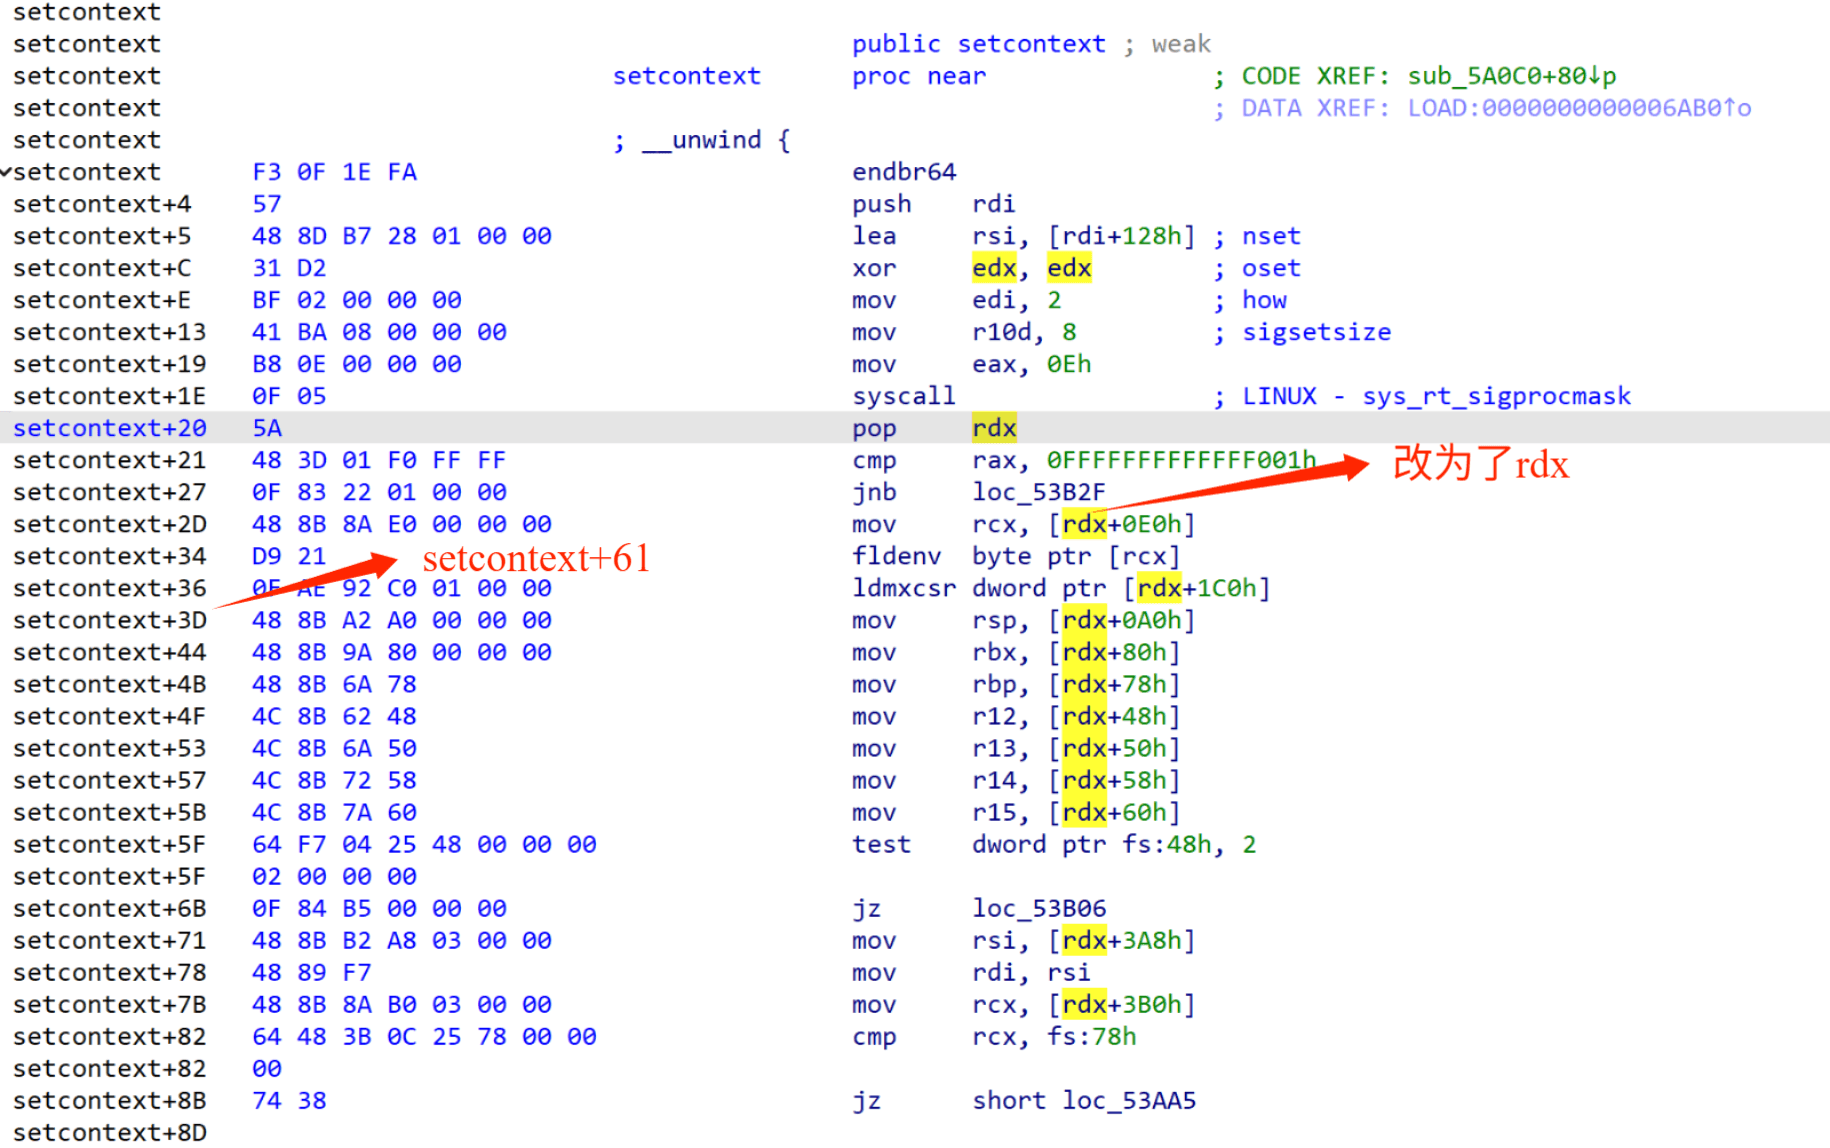Select the 0FFFFFFFFFFFFF001h constant
The width and height of the screenshot is (1830, 1148).
click(1181, 460)
